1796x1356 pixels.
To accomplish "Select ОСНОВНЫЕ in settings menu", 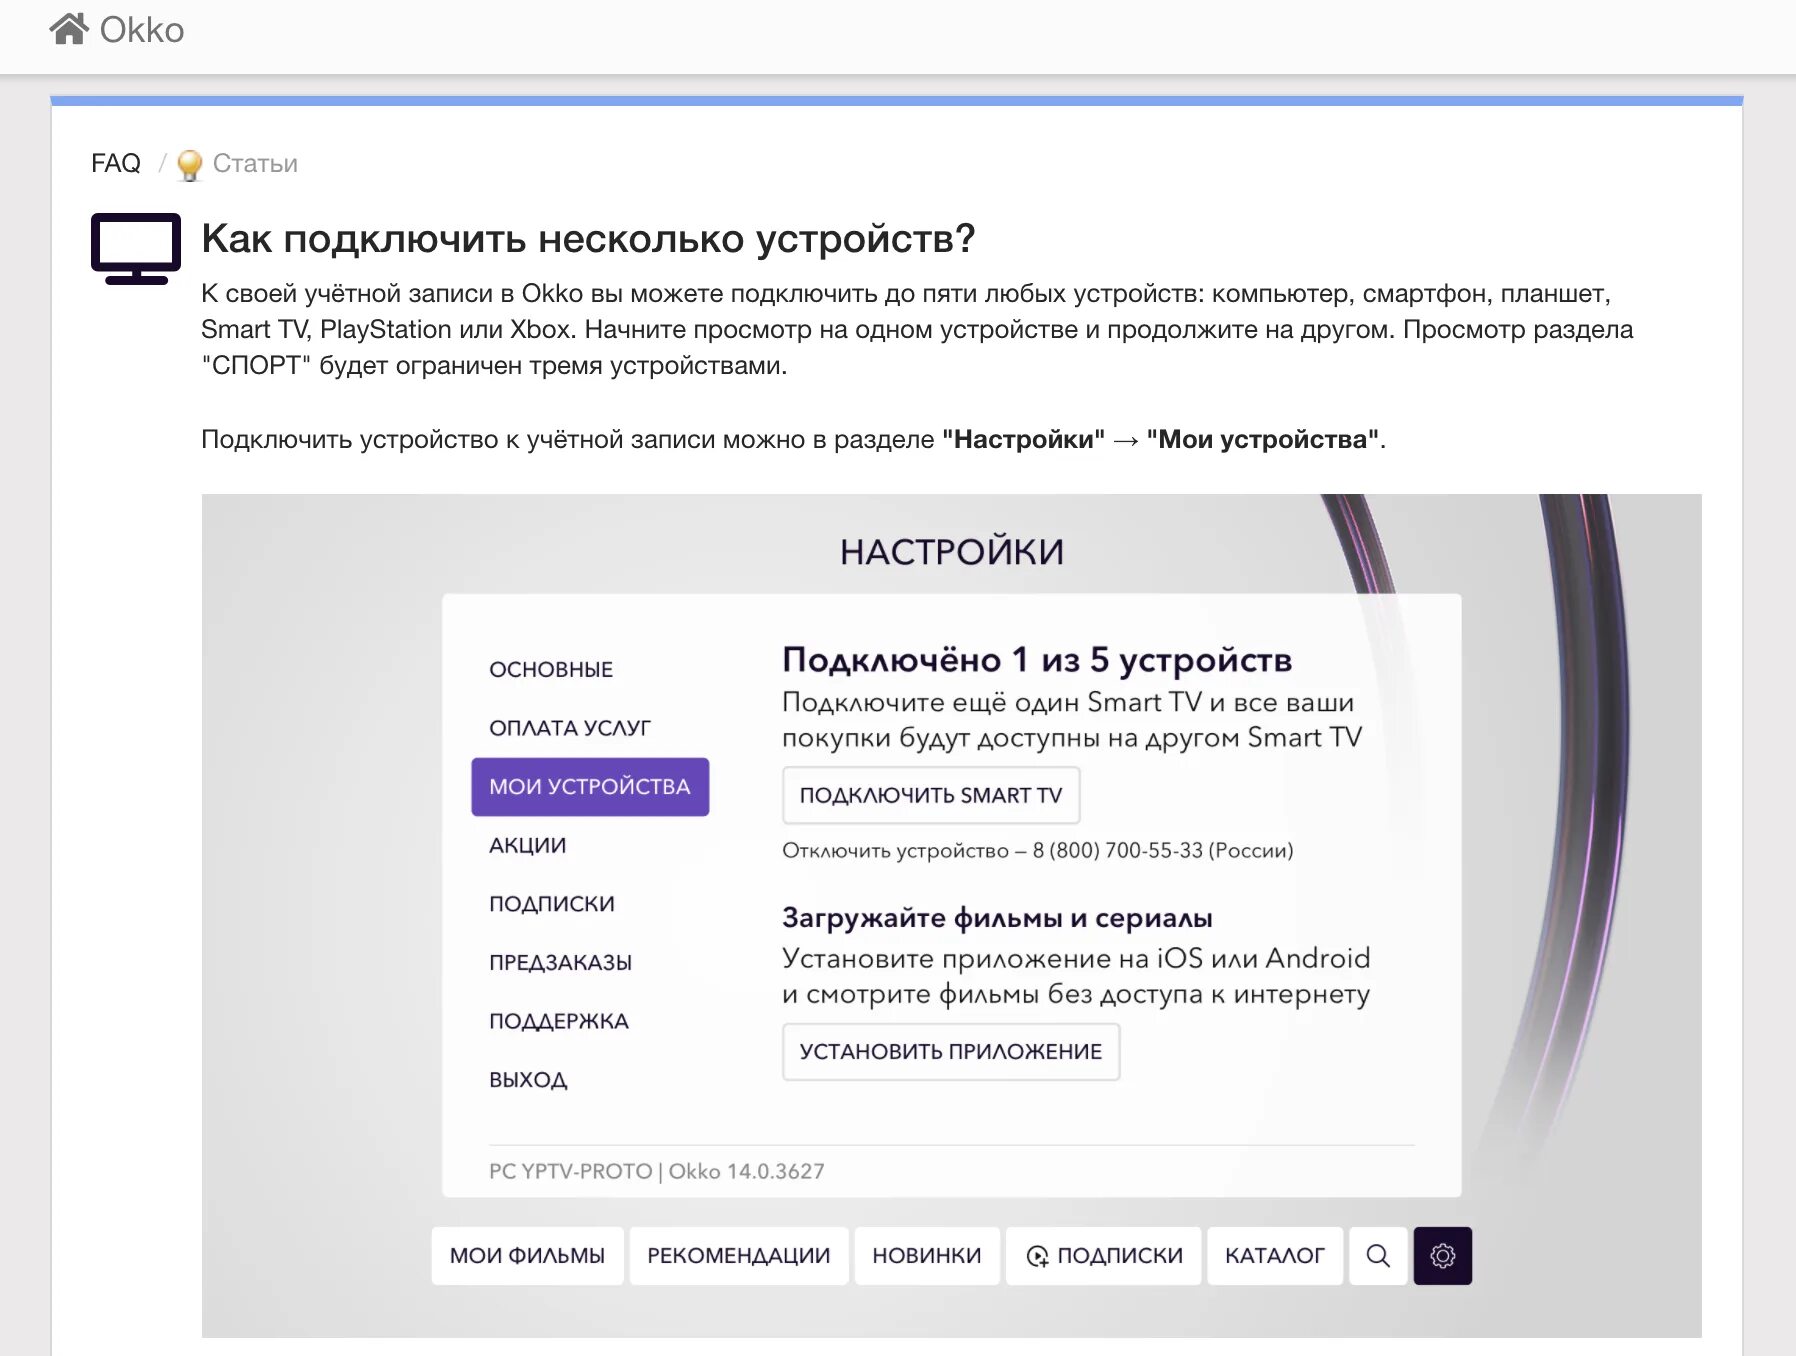I will 551,669.
